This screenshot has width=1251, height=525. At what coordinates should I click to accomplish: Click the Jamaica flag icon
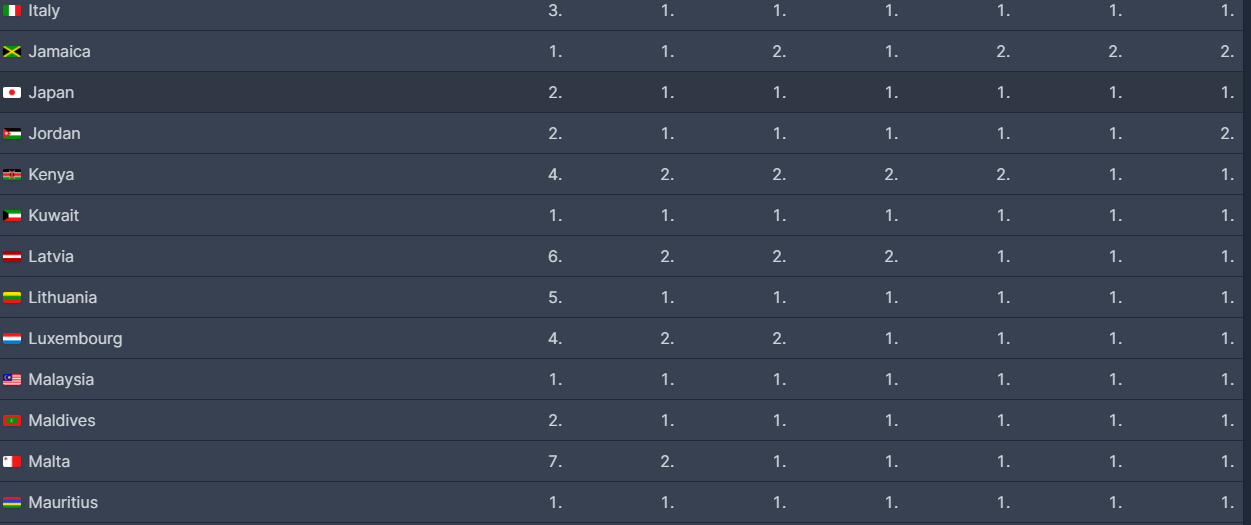(12, 52)
